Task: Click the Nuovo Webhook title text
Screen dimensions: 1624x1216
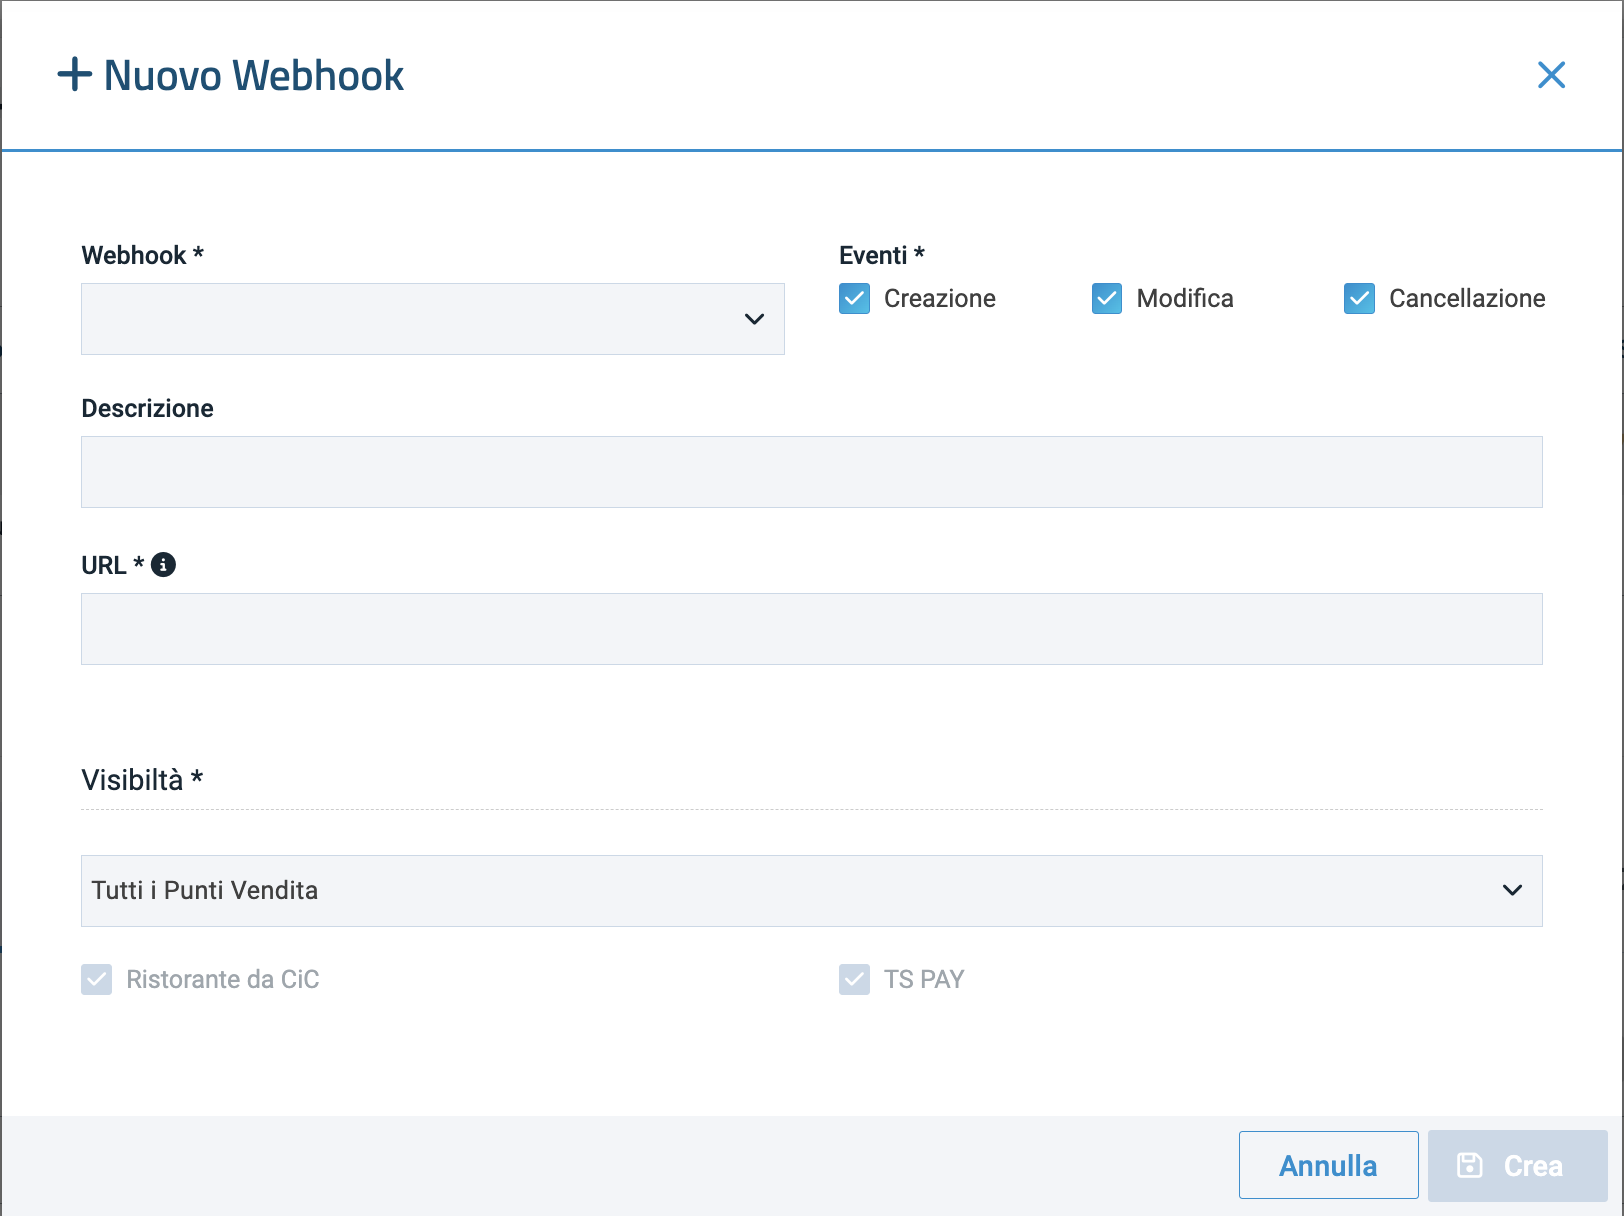Action: pyautogui.click(x=254, y=76)
